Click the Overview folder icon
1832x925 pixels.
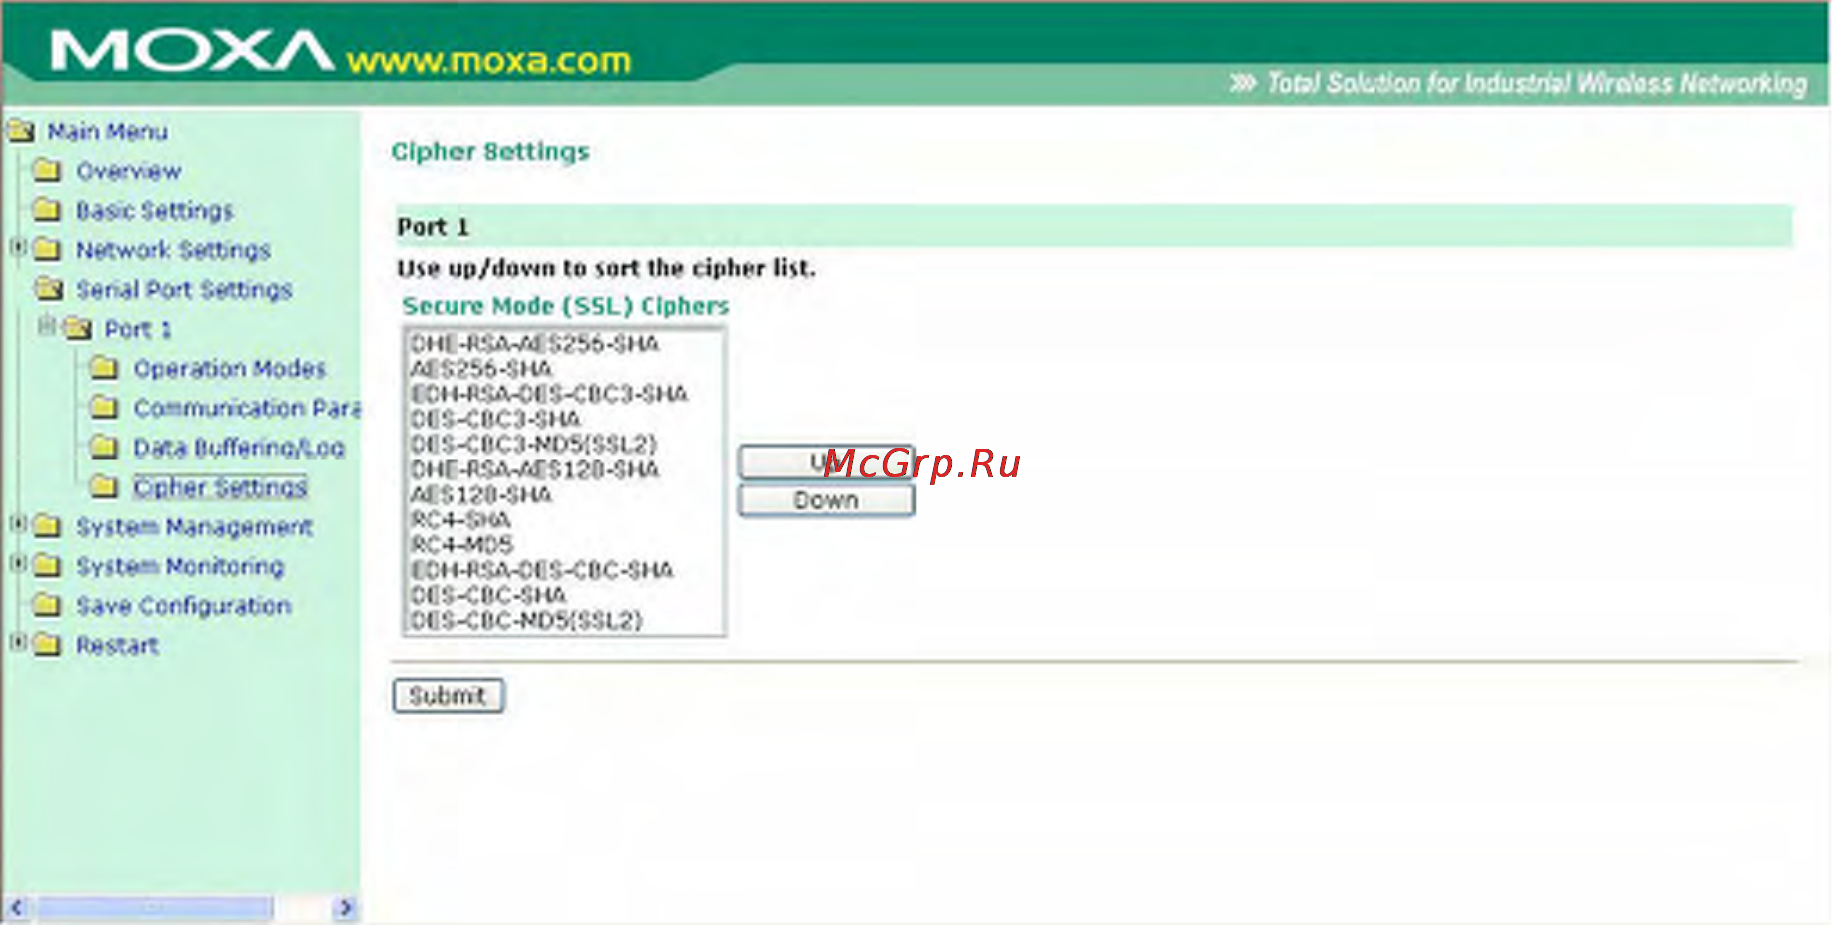(x=47, y=170)
